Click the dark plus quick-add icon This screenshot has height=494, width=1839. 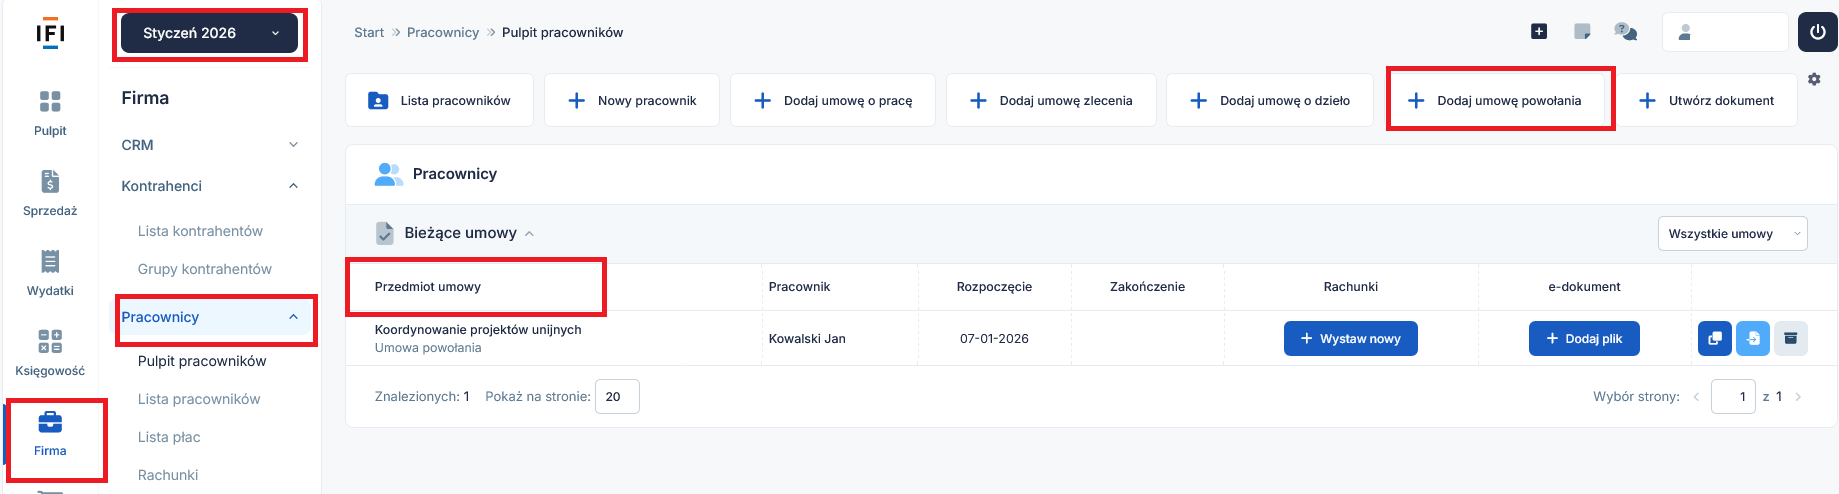tap(1539, 32)
